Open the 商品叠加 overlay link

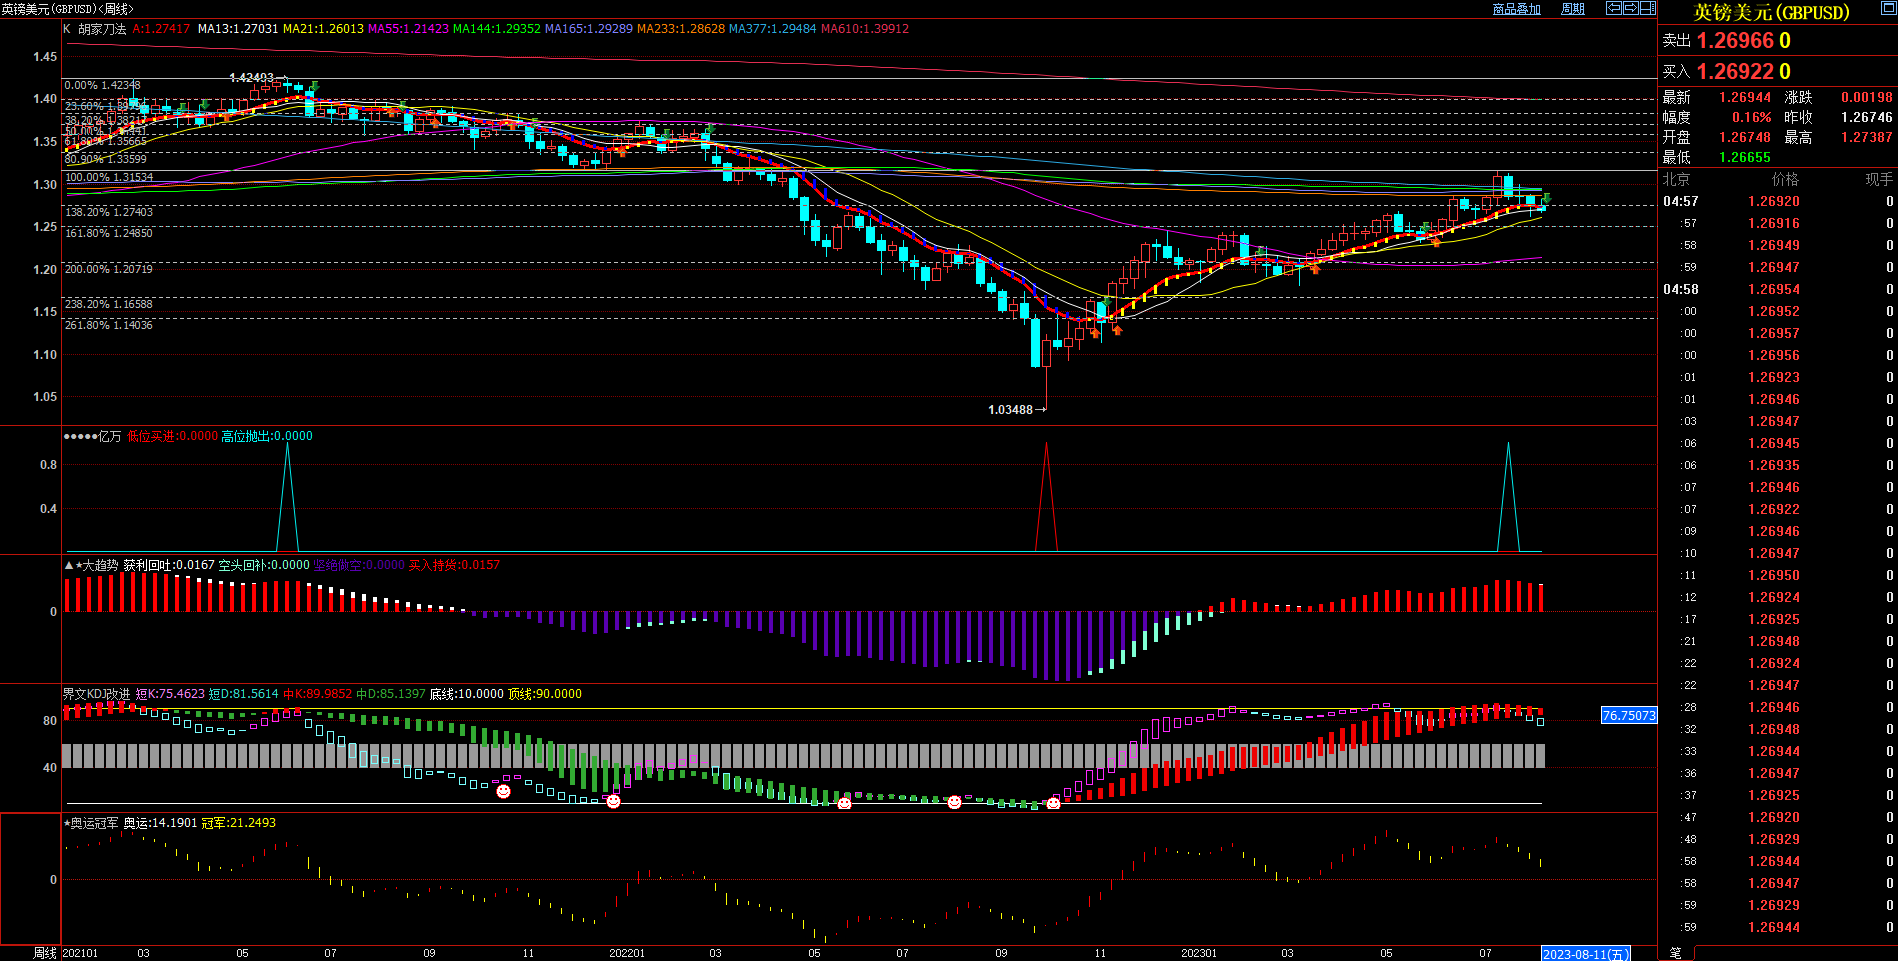[1516, 9]
